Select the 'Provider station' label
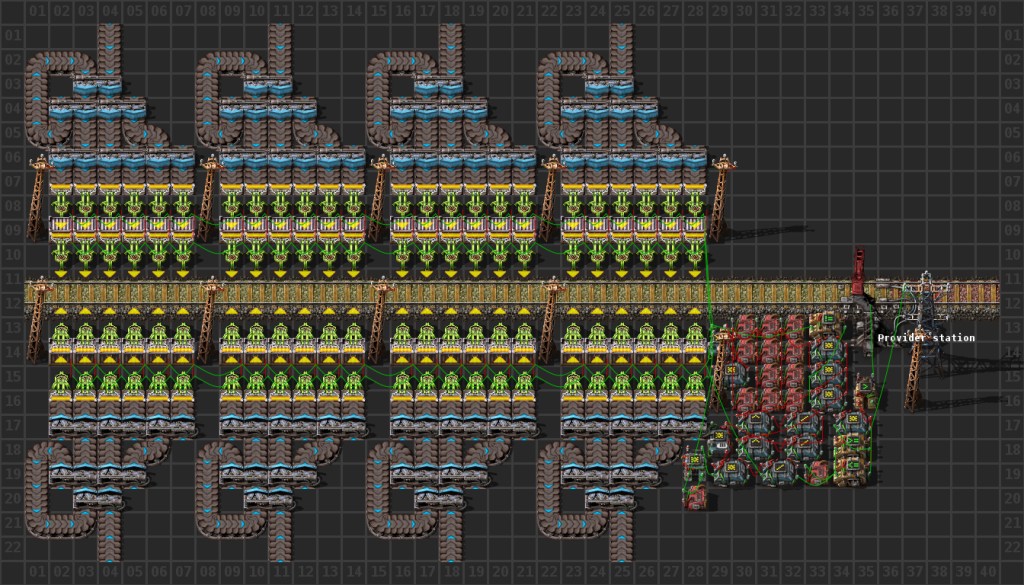 (x=926, y=338)
